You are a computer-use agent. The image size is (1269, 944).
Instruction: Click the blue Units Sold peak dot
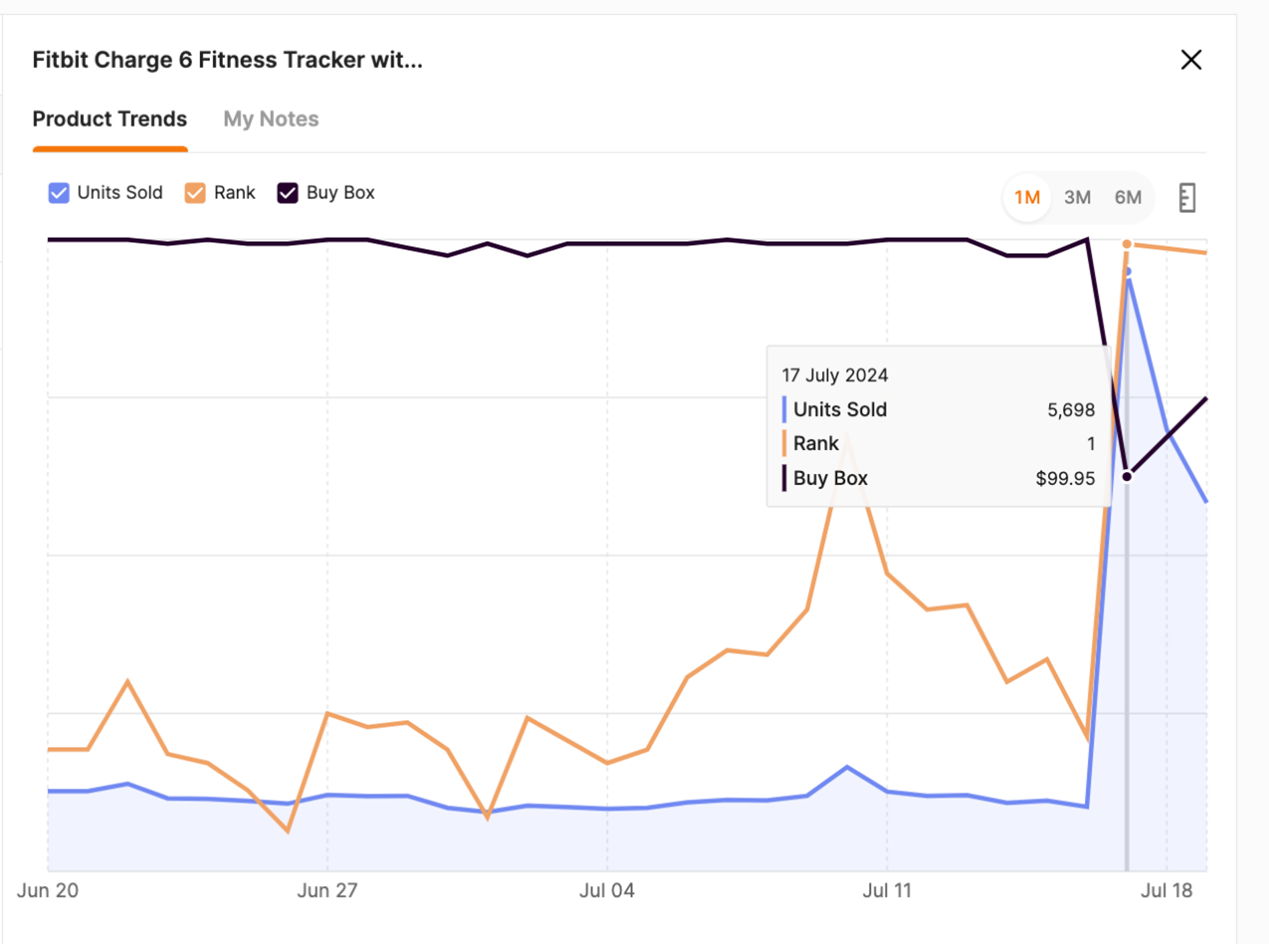pos(1128,271)
